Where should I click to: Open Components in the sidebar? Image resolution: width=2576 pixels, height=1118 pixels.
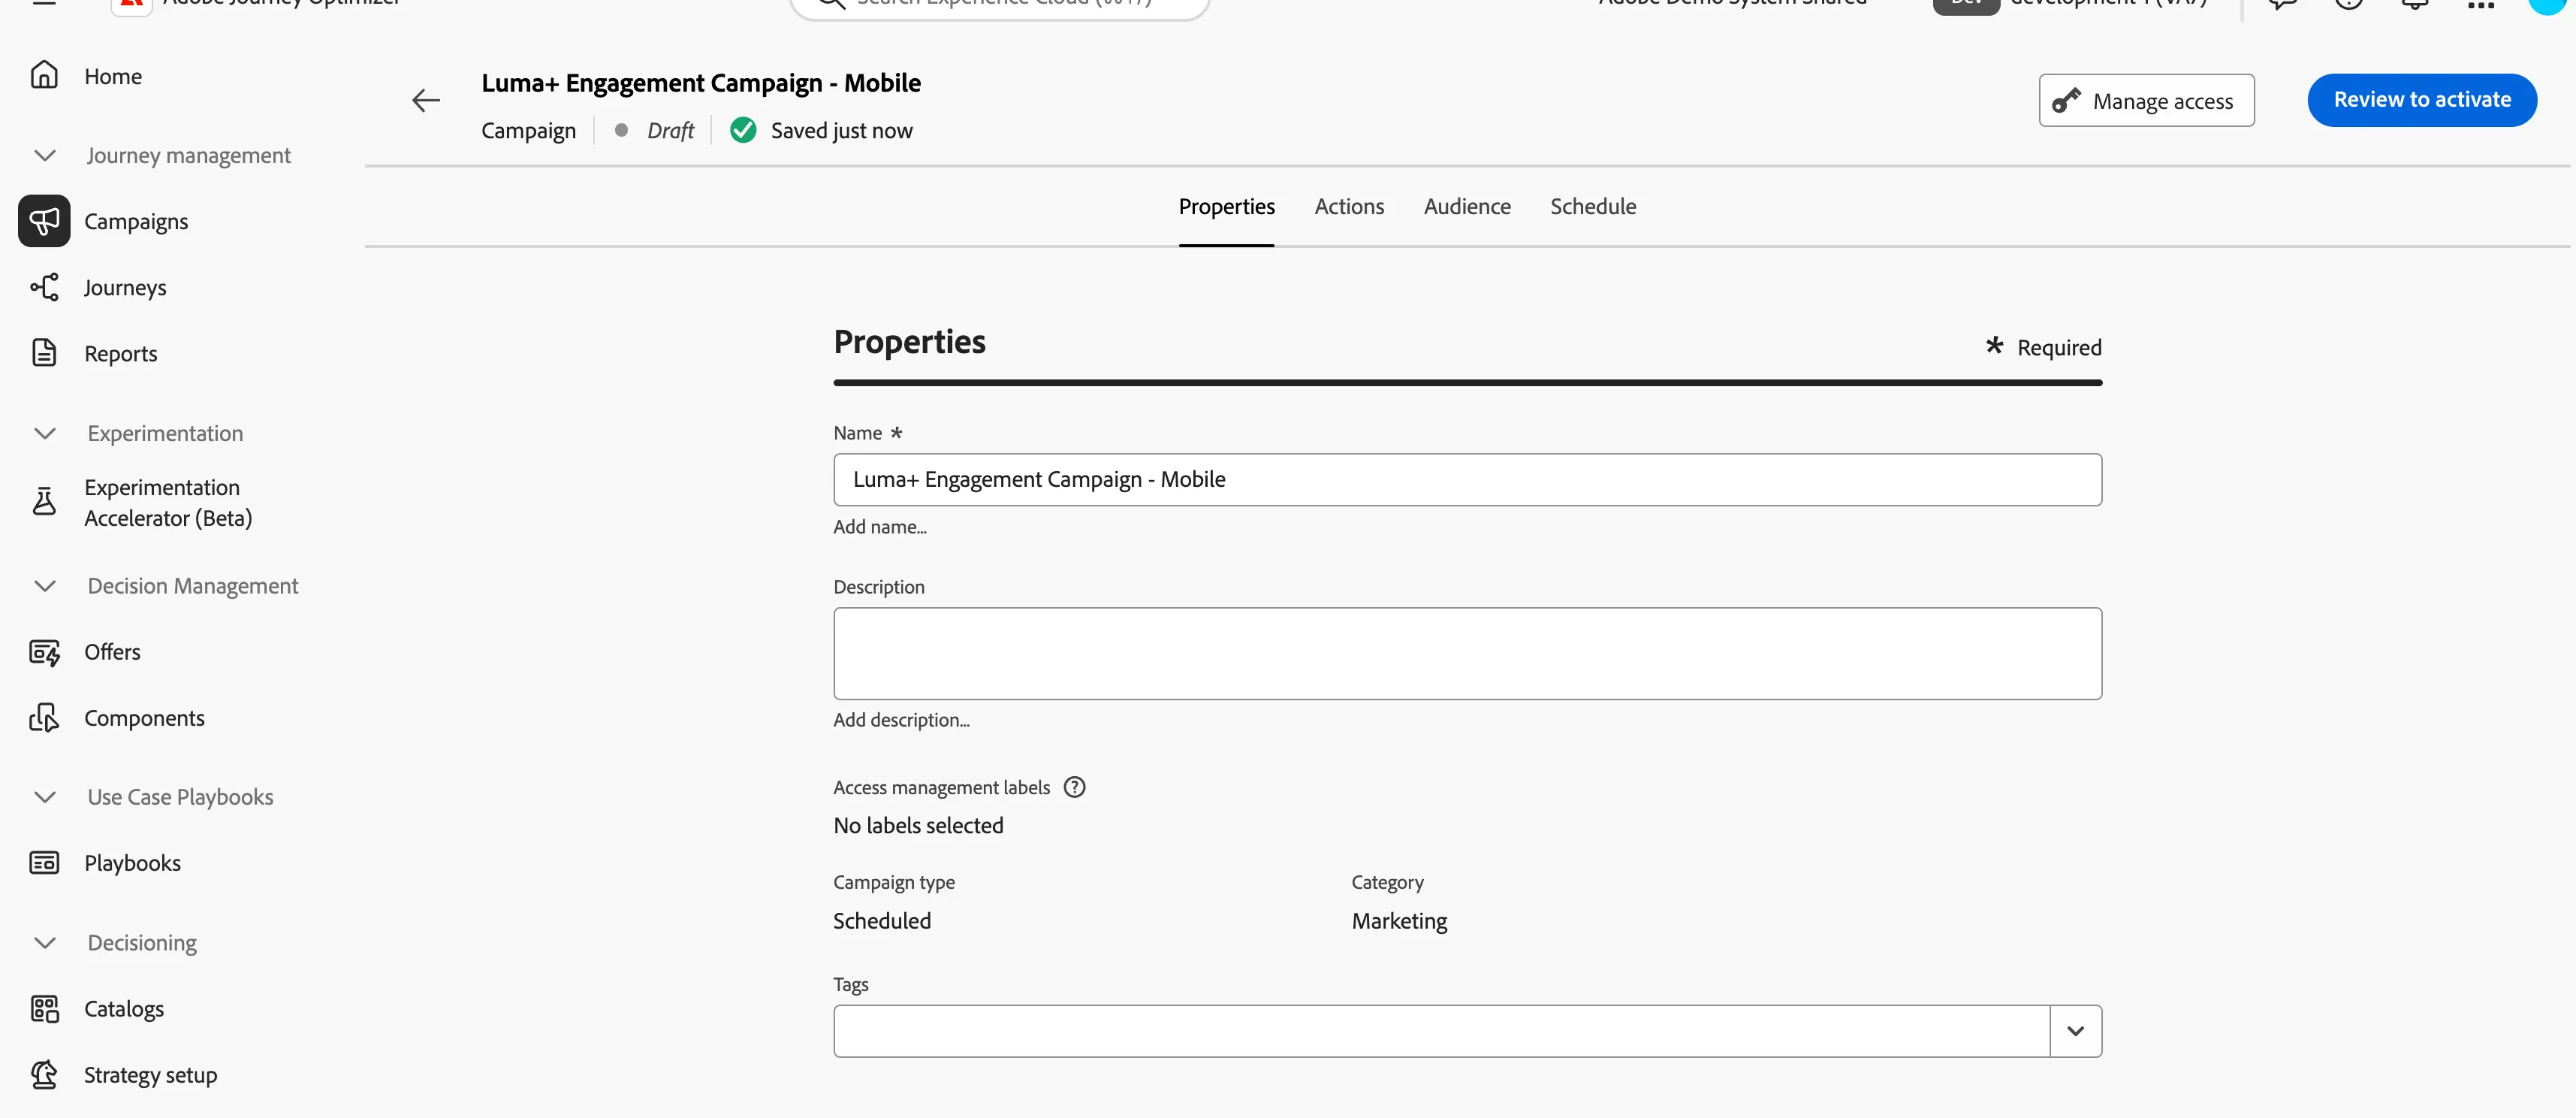144,719
